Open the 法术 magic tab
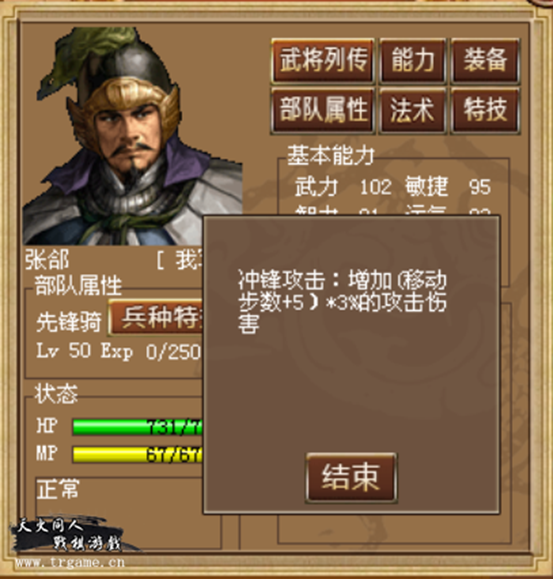The height and width of the screenshot is (579, 553). tap(413, 110)
